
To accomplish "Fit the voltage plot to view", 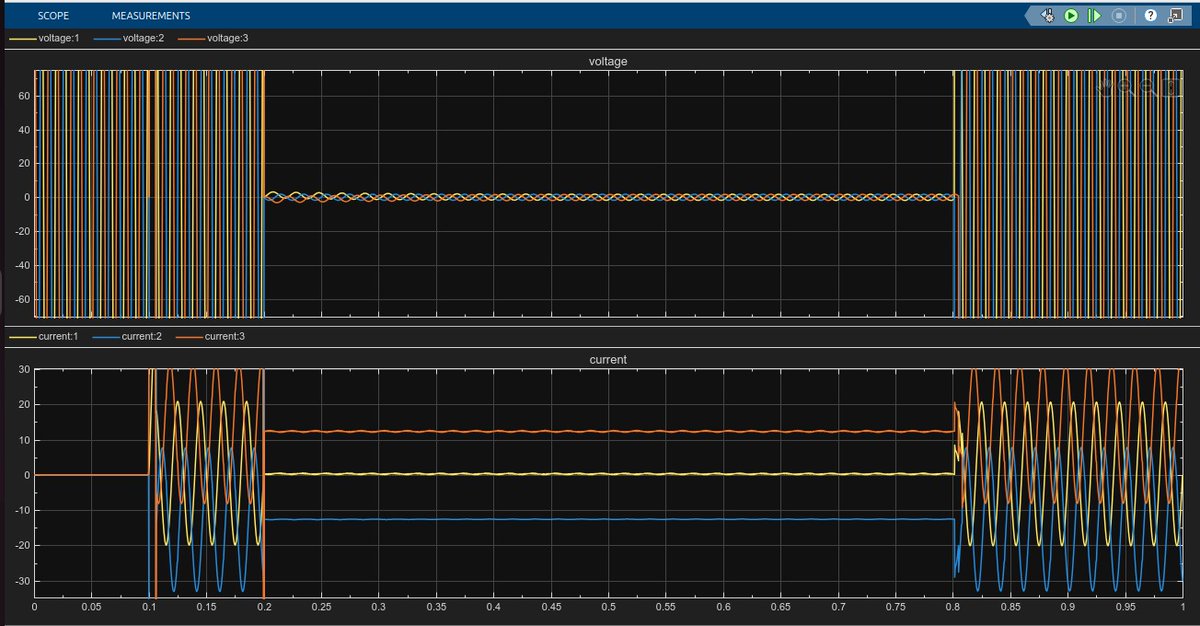I will 1171,84.
